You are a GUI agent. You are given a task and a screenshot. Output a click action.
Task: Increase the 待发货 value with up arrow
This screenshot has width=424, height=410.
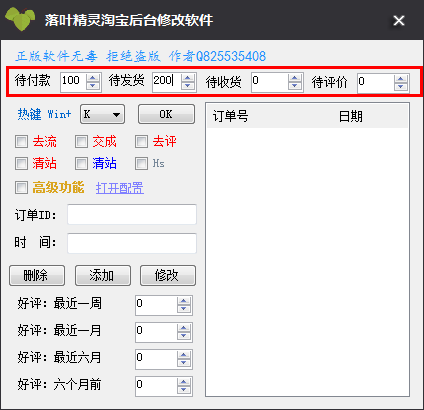tap(188, 78)
